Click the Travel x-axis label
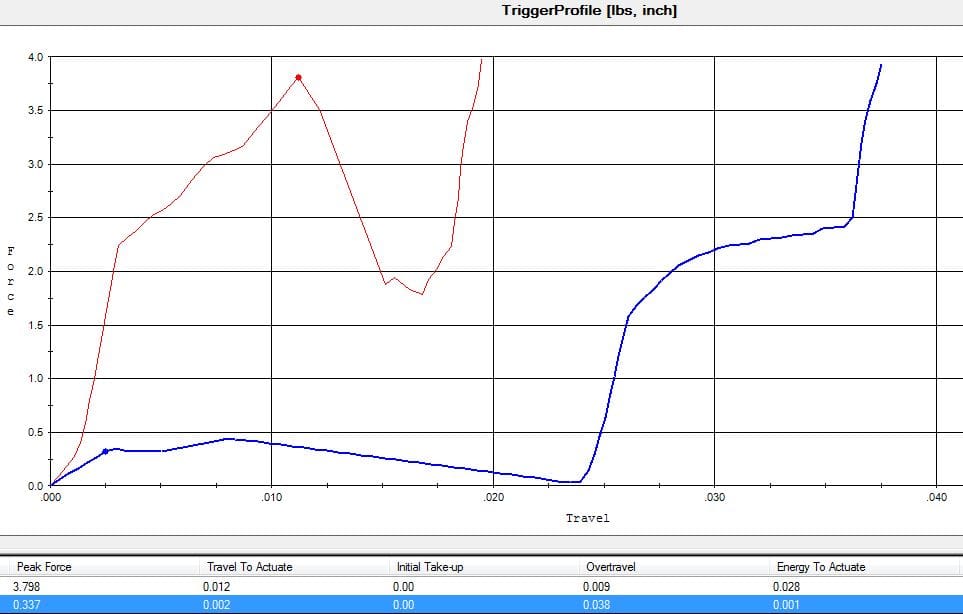Image resolution: width=963 pixels, height=614 pixels. (x=587, y=518)
